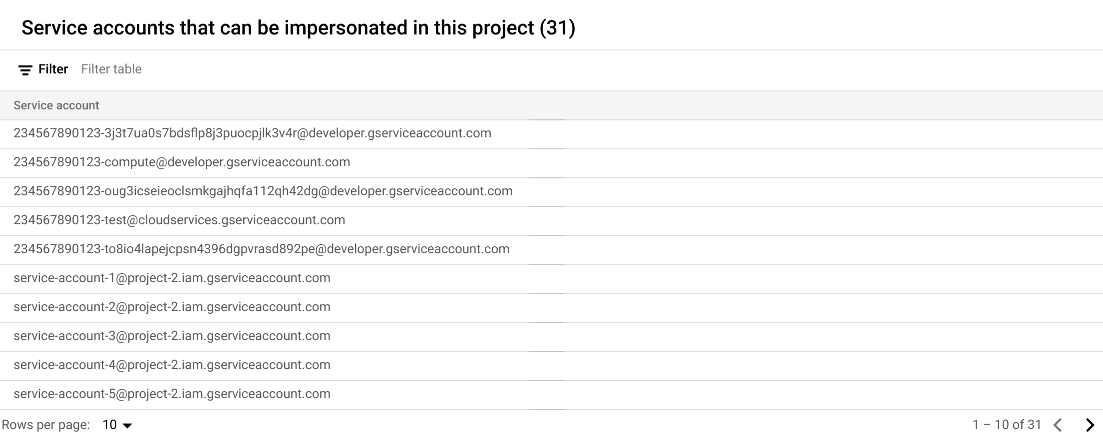The image size is (1103, 447).
Task: Select the 234567890123-test cloudservices account row
Action: 179,220
